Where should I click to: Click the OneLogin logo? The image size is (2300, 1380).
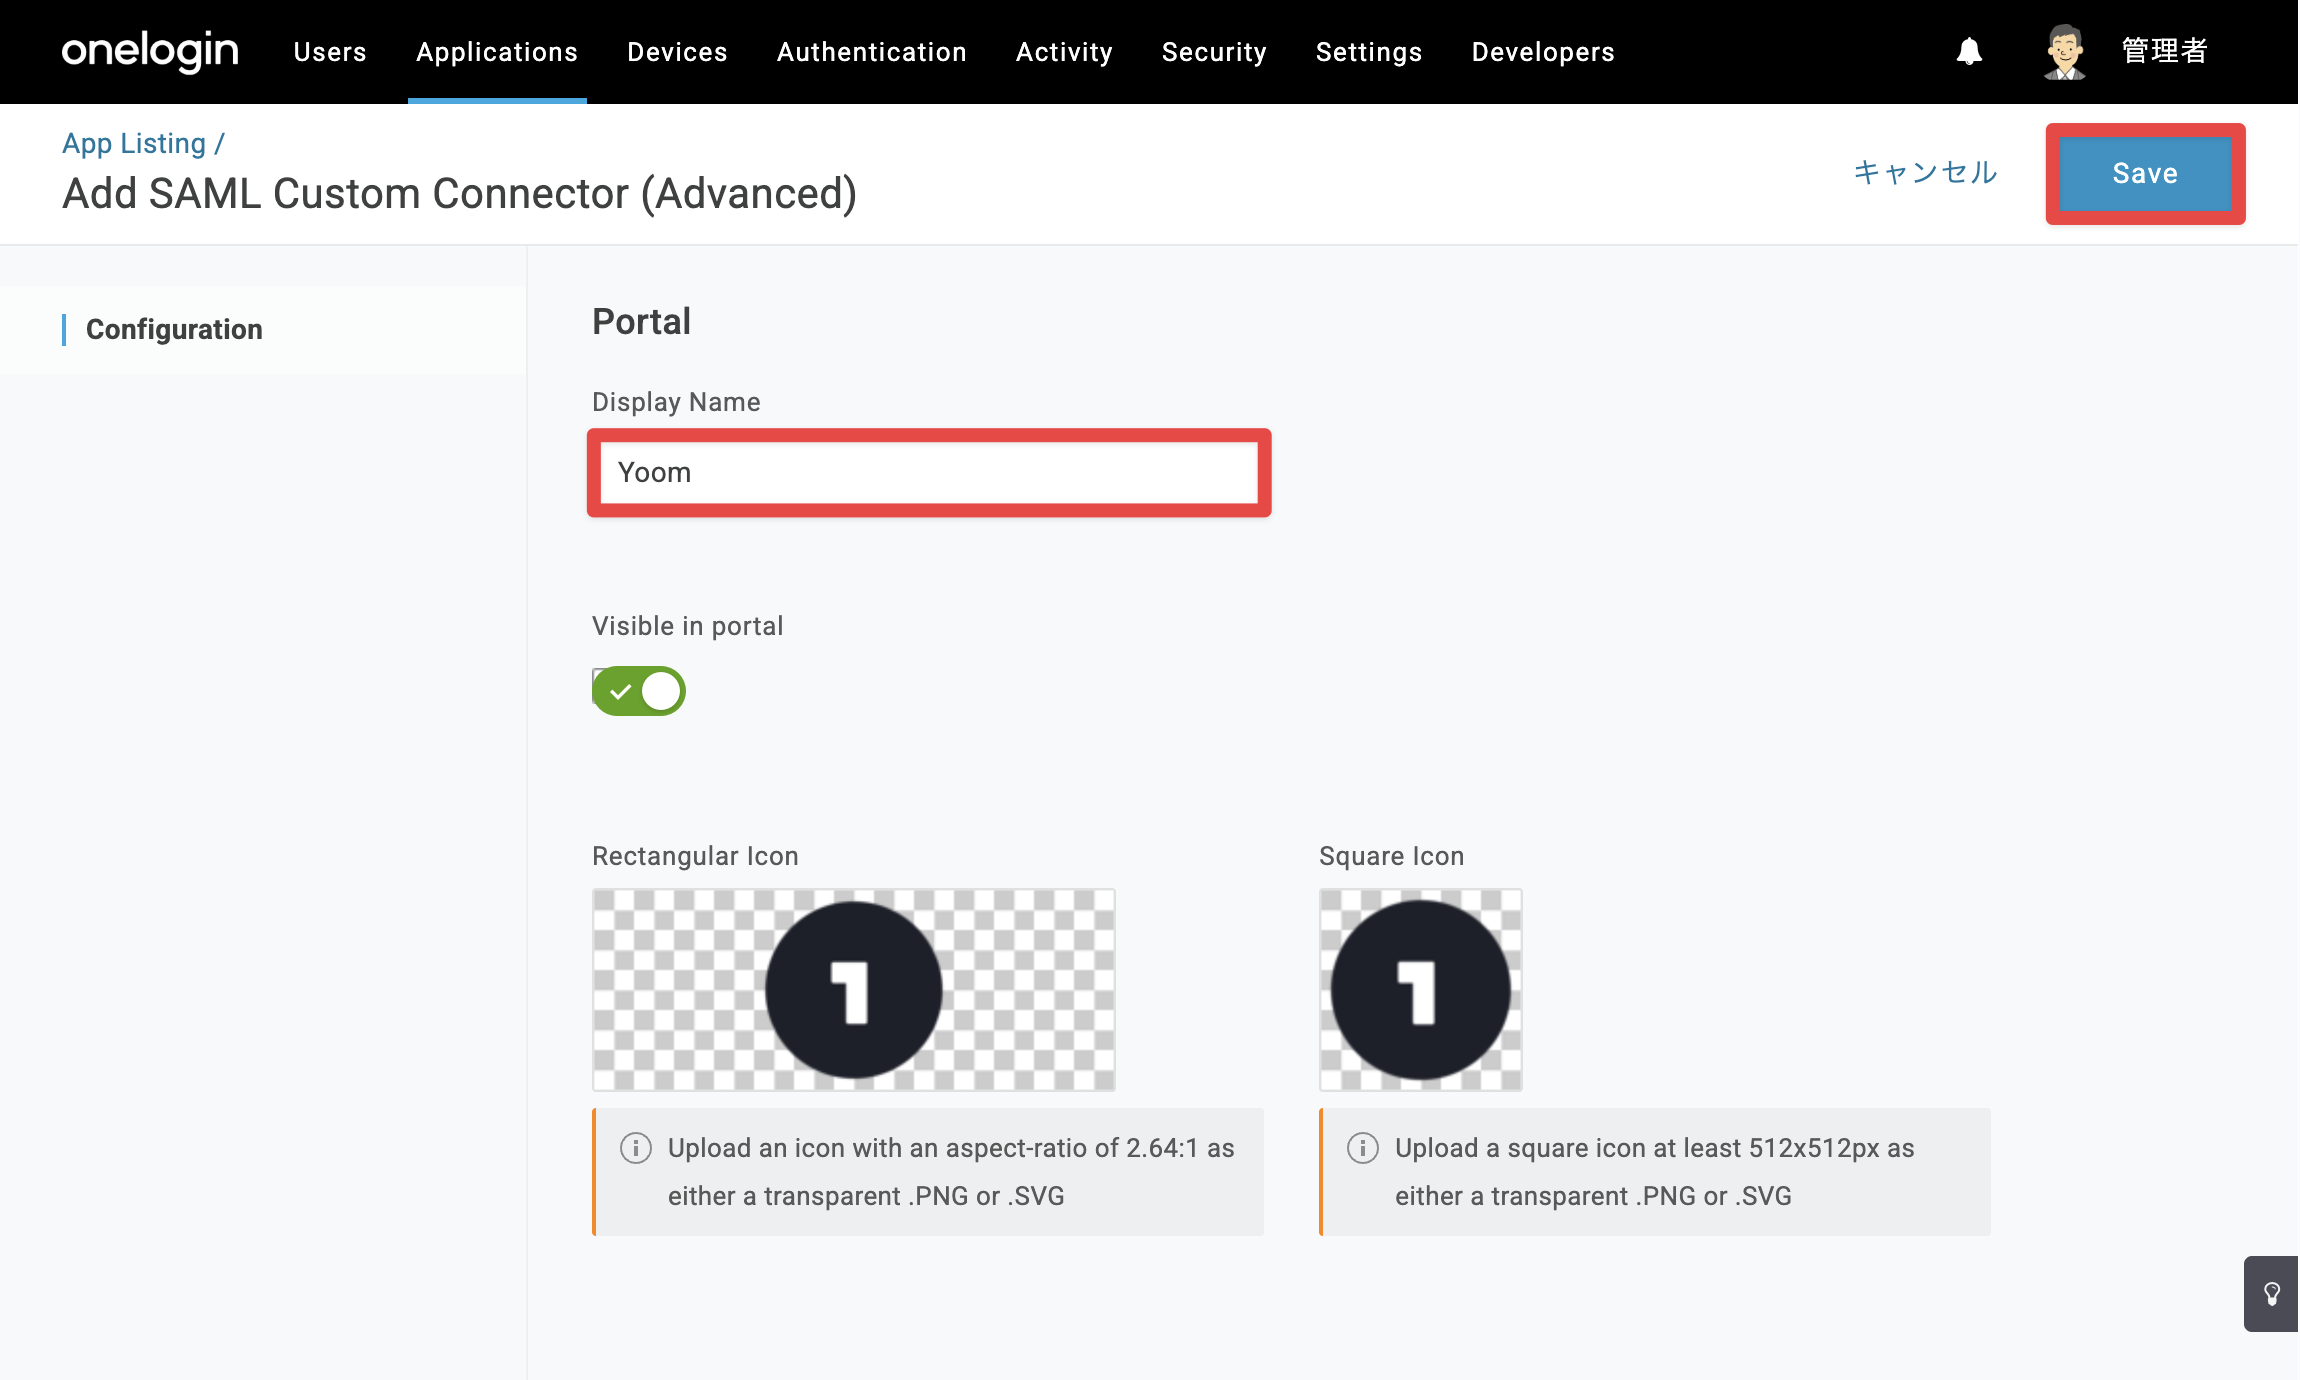[x=150, y=51]
